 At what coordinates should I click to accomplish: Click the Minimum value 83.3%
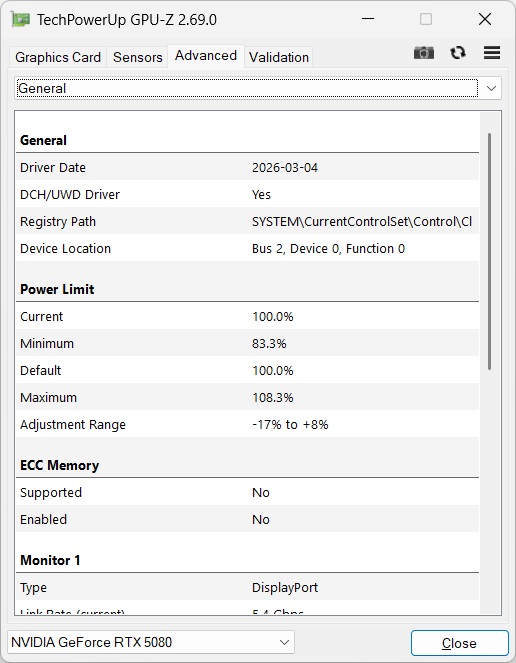pos(269,344)
